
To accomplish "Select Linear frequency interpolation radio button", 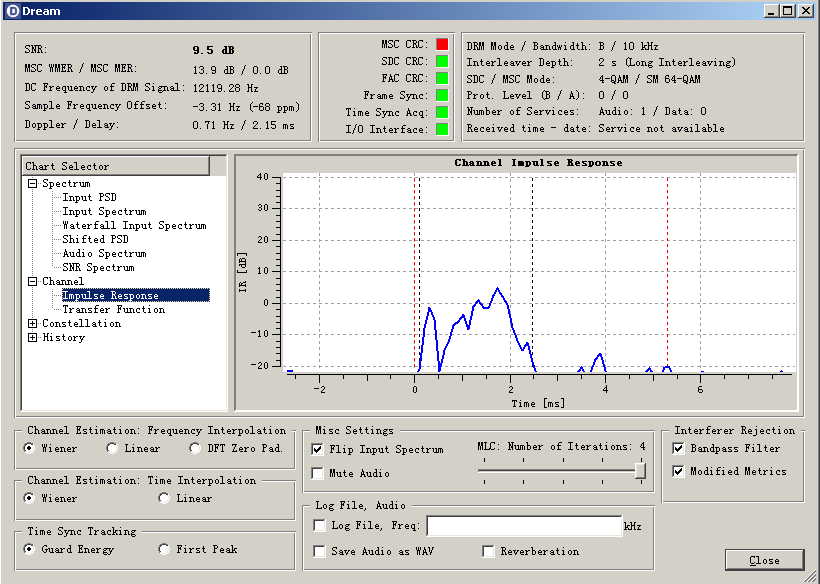I will click(x=112, y=448).
